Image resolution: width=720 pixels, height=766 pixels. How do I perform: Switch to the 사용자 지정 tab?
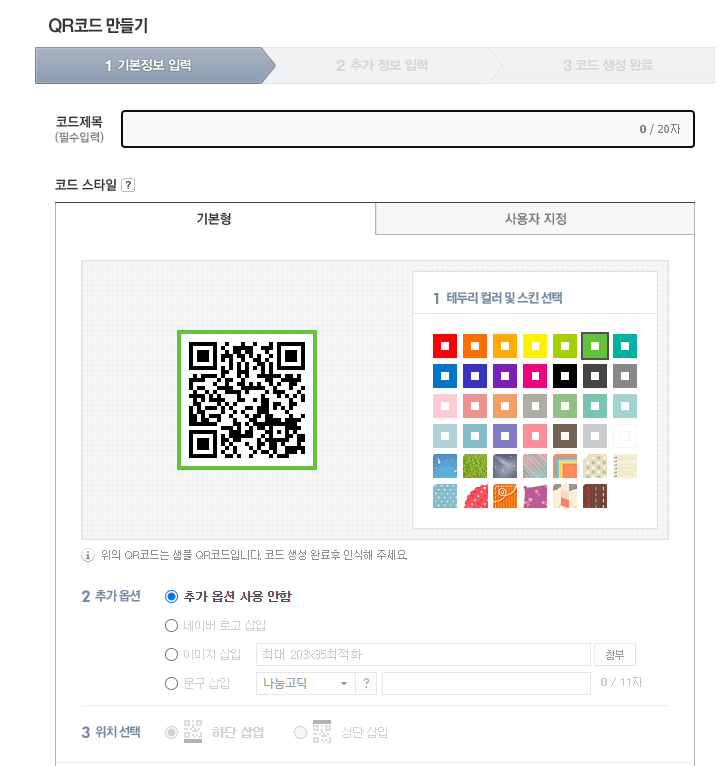coord(535,218)
